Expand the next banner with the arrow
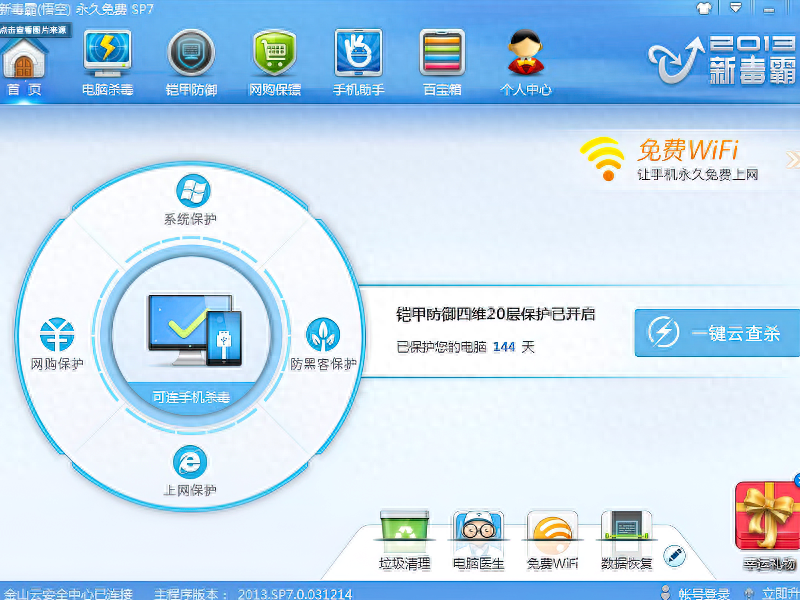The width and height of the screenshot is (800, 600). click(793, 160)
